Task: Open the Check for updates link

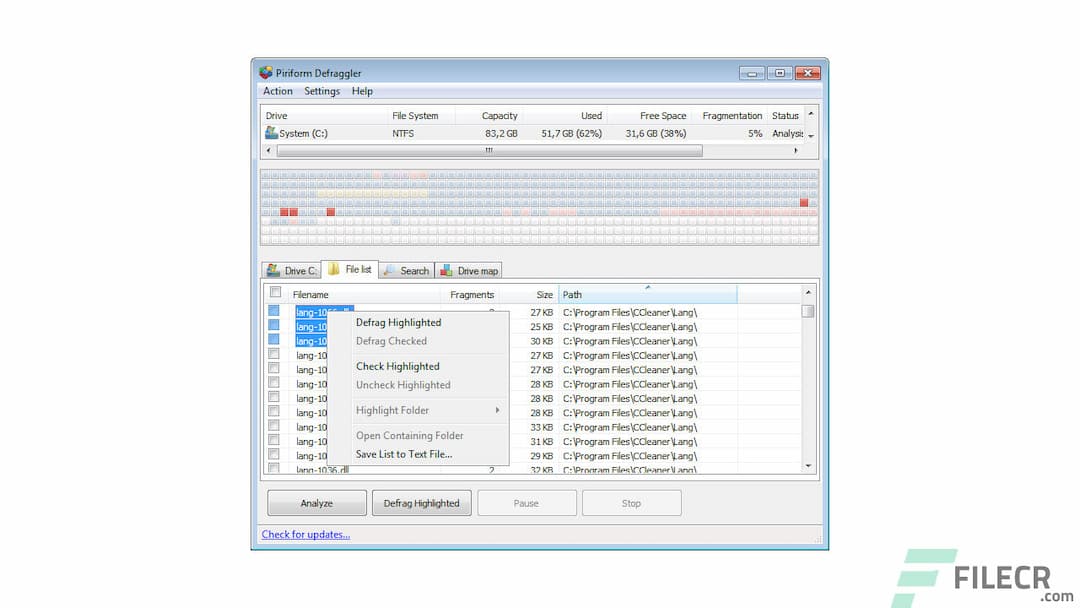Action: coord(306,534)
